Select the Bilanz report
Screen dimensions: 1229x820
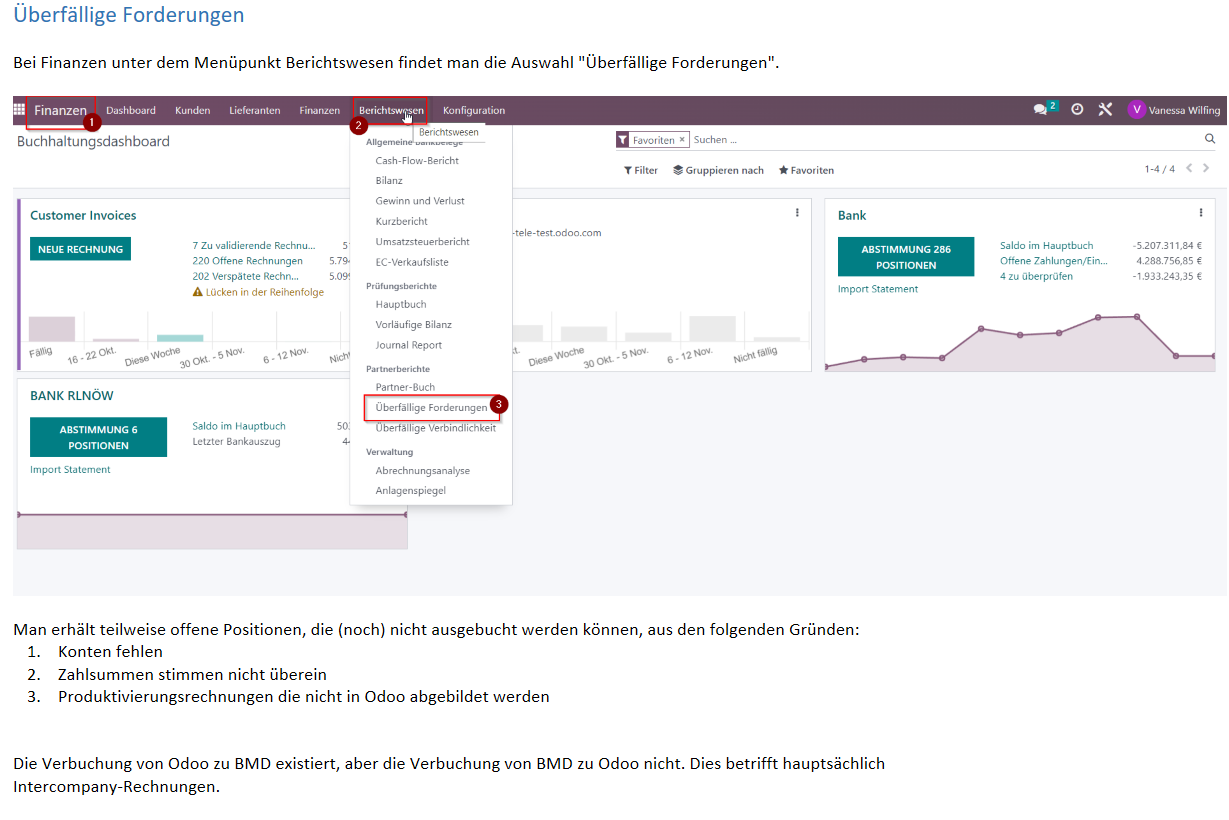coord(389,181)
